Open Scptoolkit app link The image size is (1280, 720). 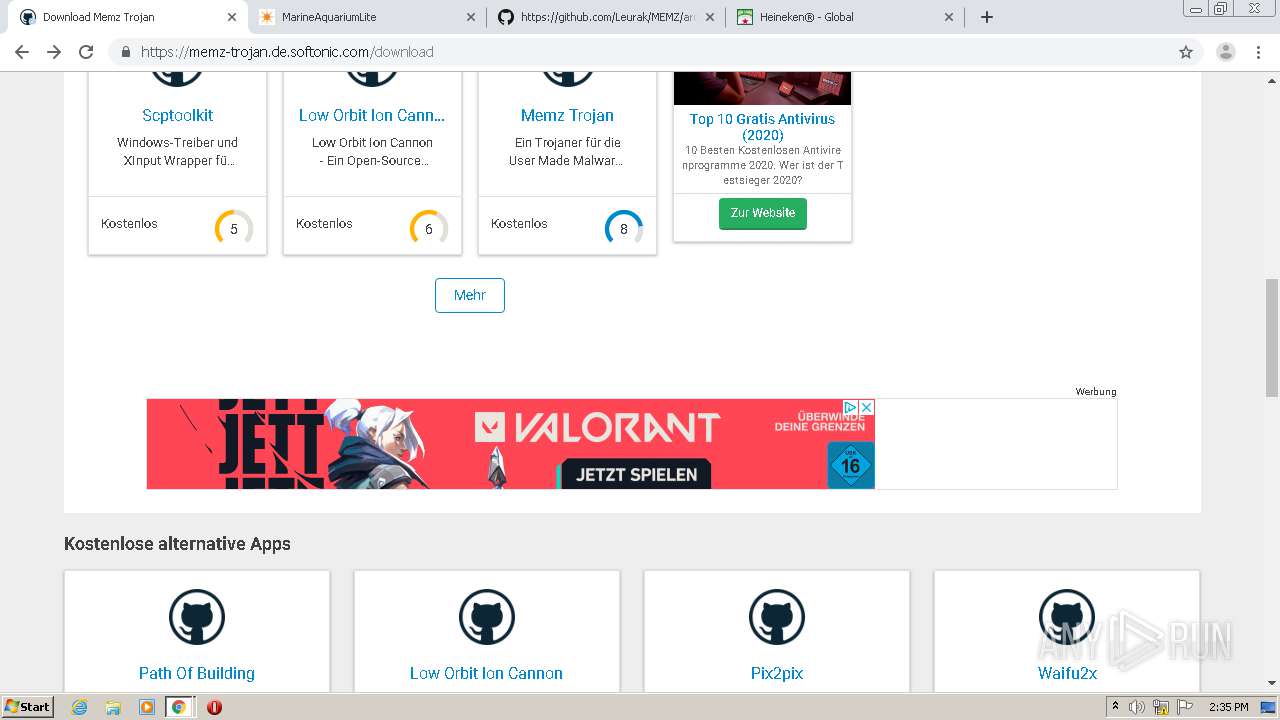coord(178,115)
